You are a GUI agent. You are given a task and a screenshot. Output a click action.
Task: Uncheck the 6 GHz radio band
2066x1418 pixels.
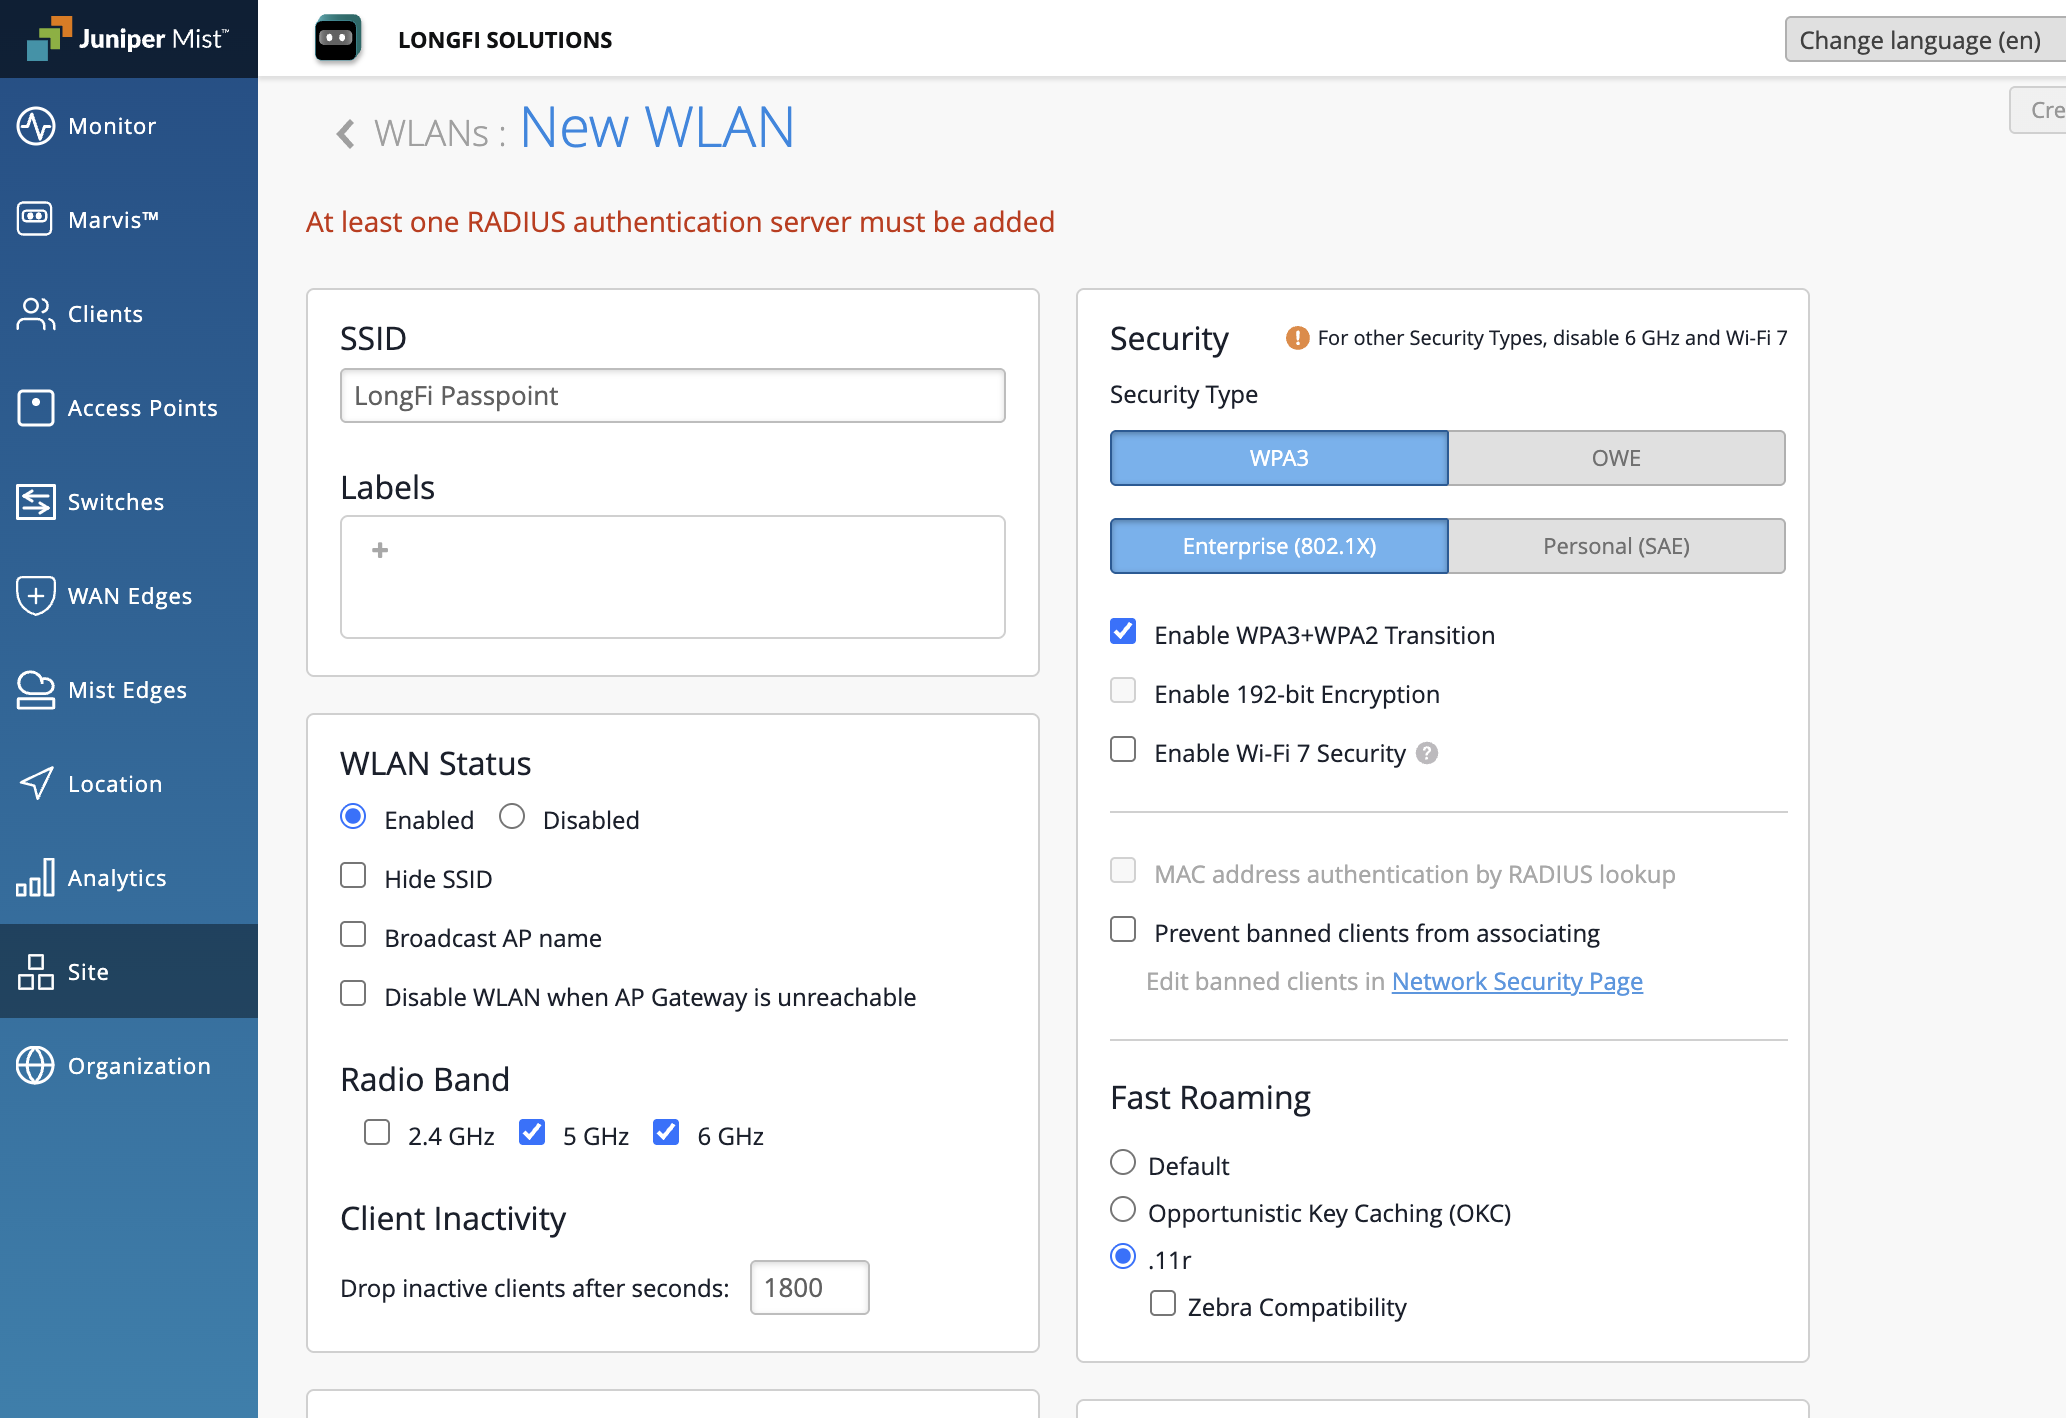[x=666, y=1133]
